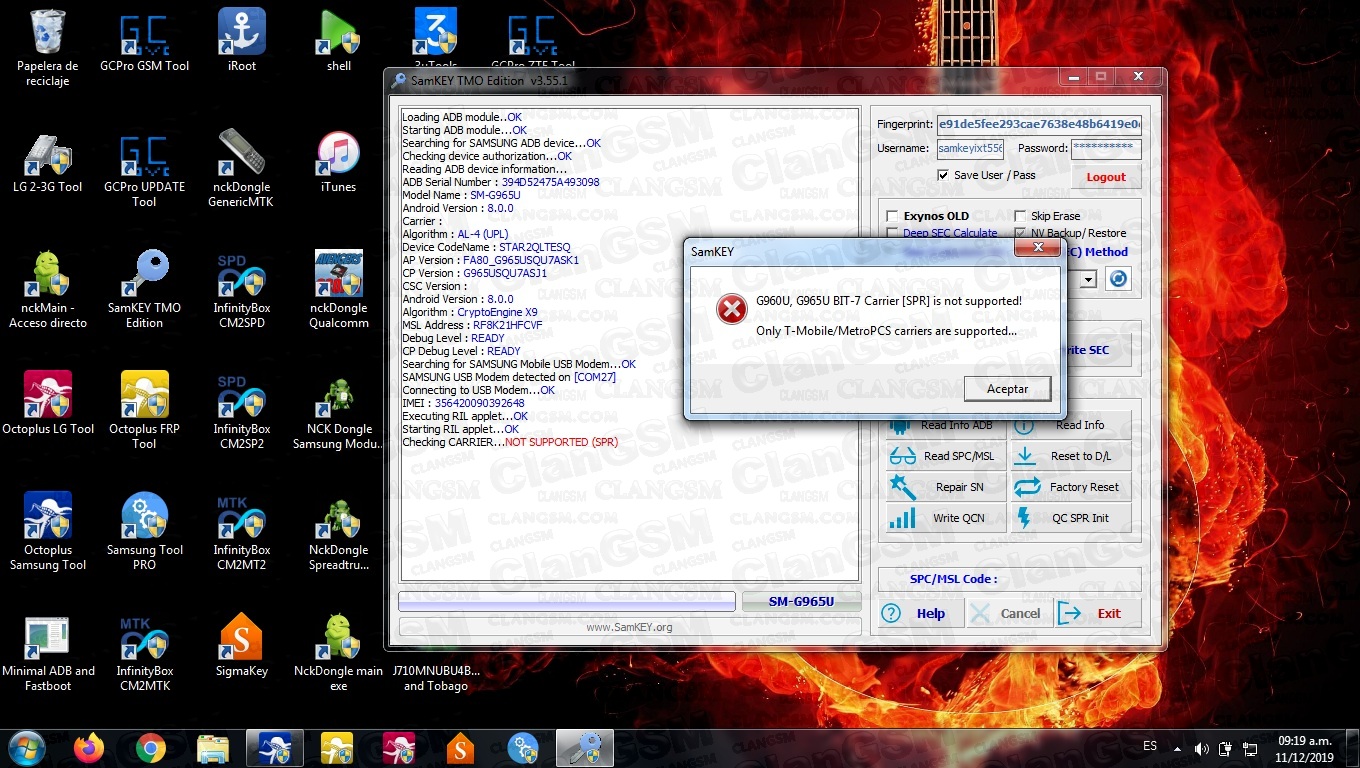Toggle the Deep SEC Calculate checkbox
Viewport: 1360px width, 768px height.
(892, 233)
